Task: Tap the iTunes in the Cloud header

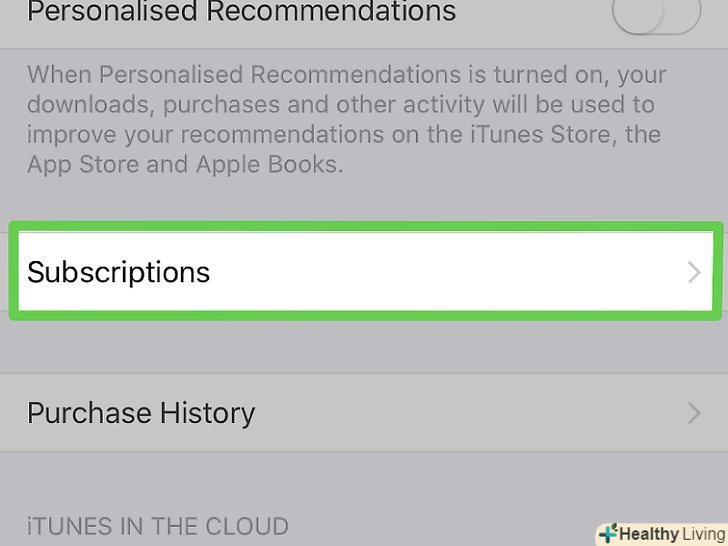Action: (158, 526)
